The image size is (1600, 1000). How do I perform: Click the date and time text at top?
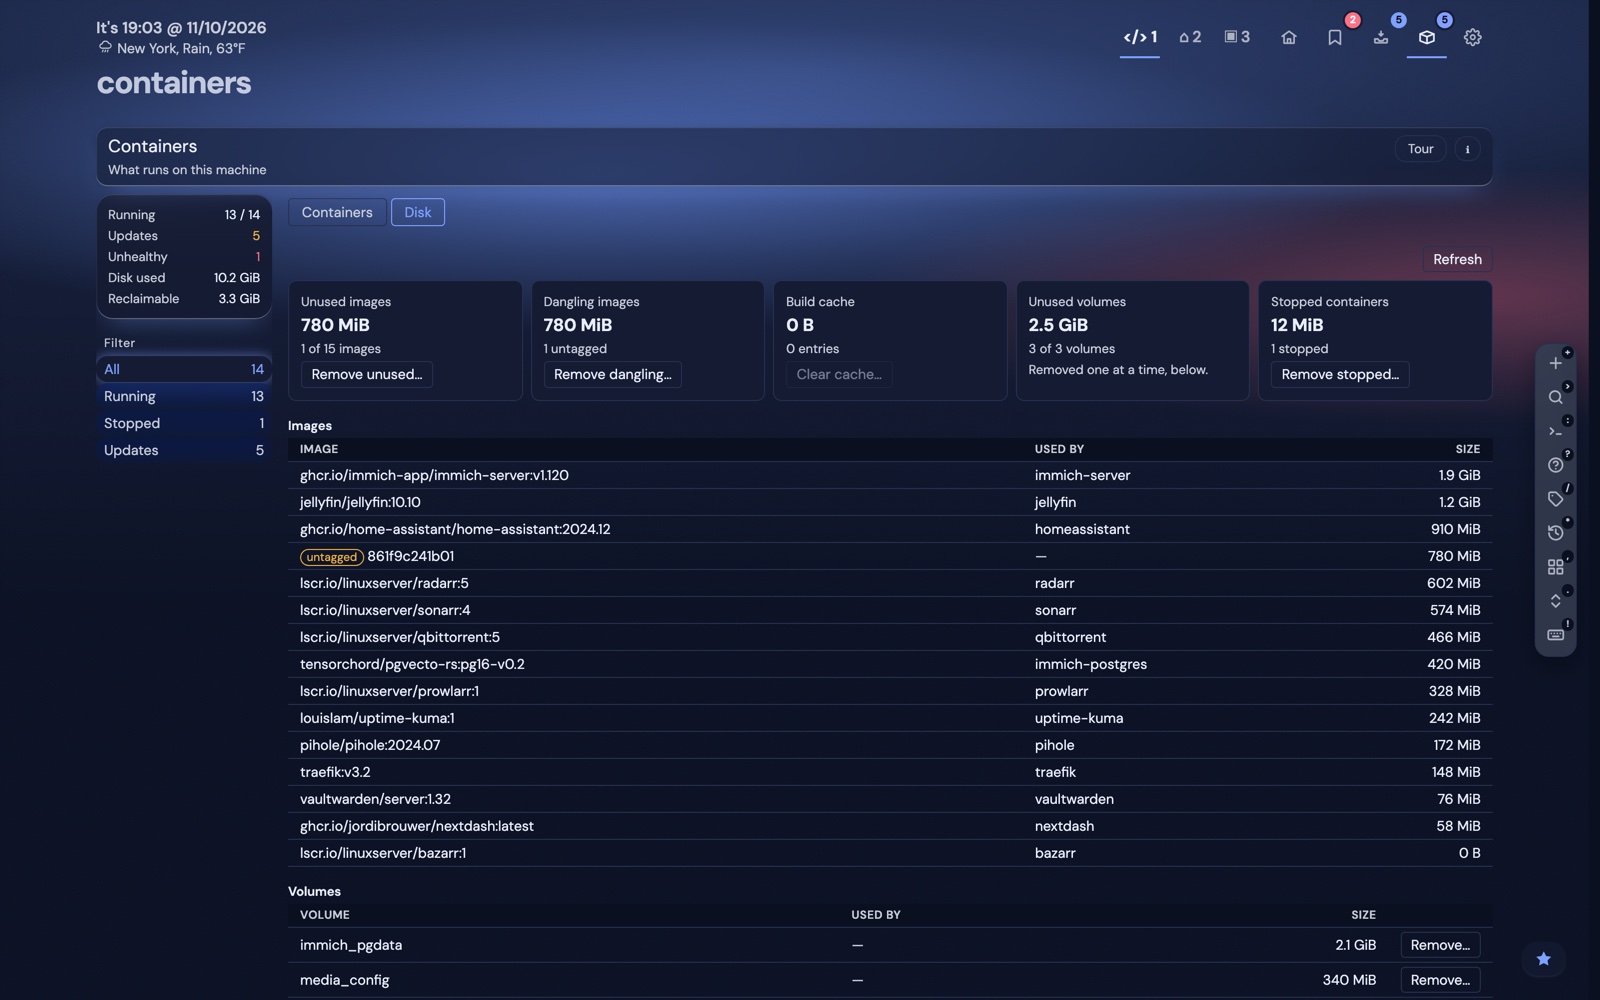click(181, 27)
